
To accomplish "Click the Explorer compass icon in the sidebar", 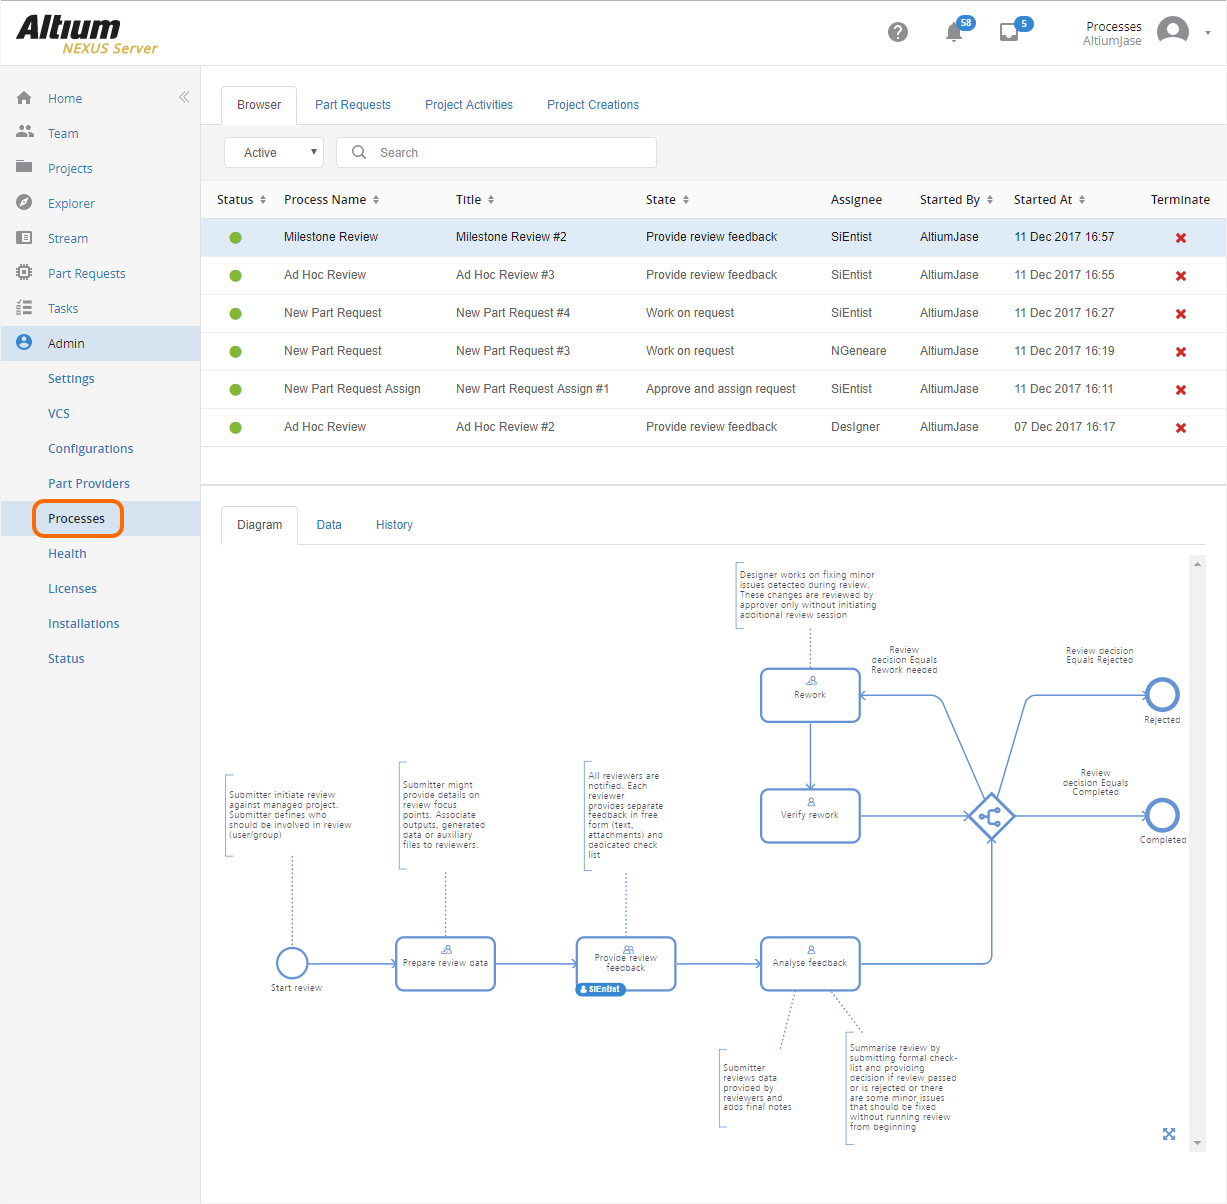I will [24, 203].
